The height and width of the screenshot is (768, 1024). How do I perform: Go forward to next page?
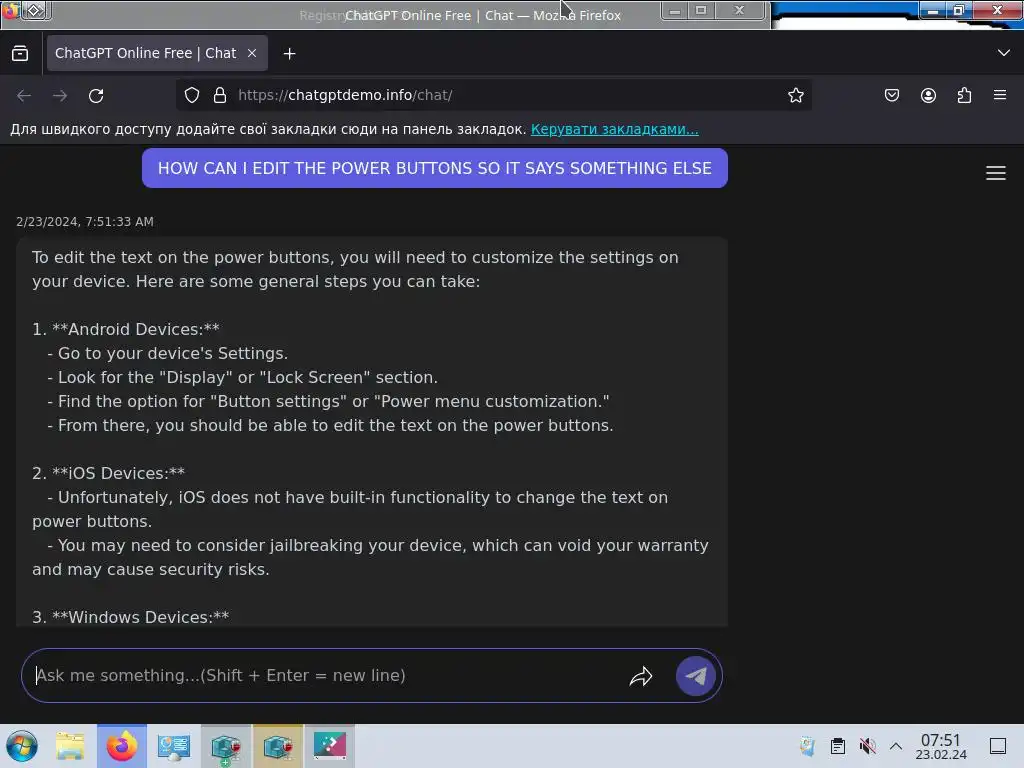click(60, 95)
